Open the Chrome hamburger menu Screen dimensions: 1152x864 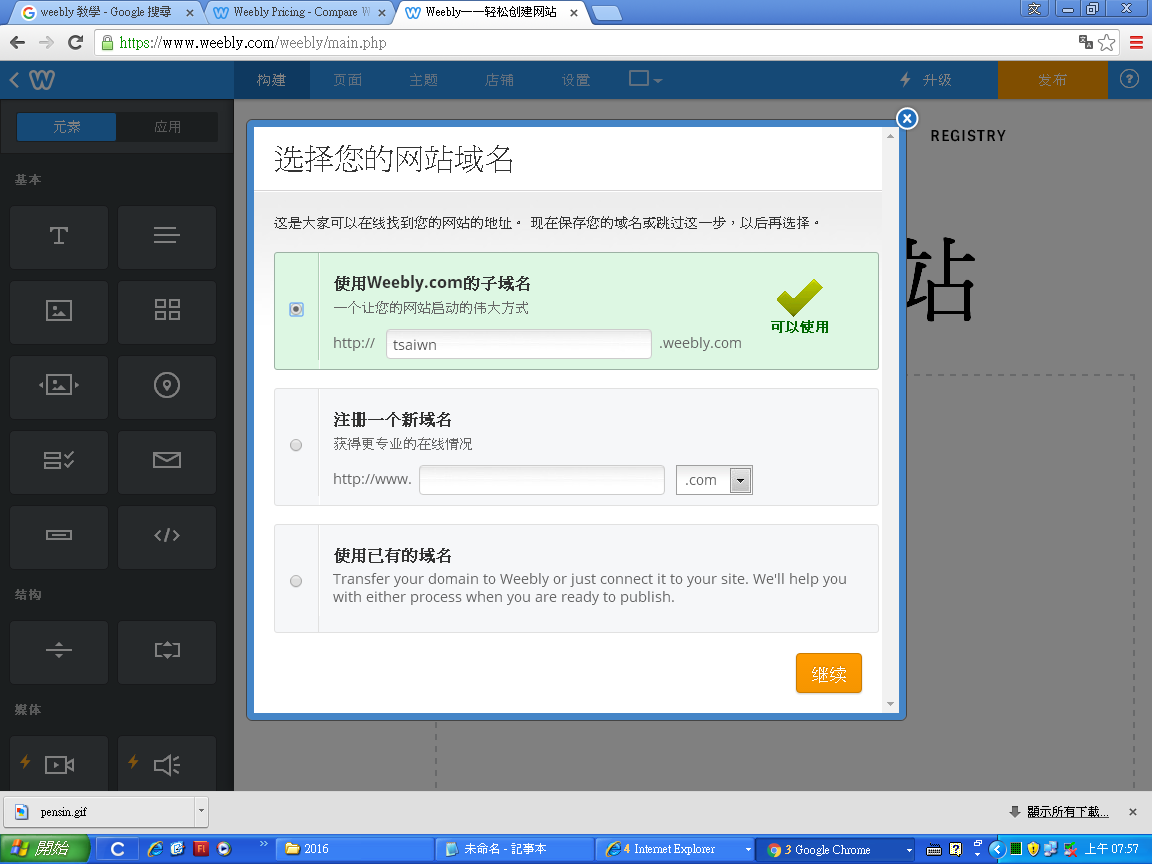tap(1136, 43)
